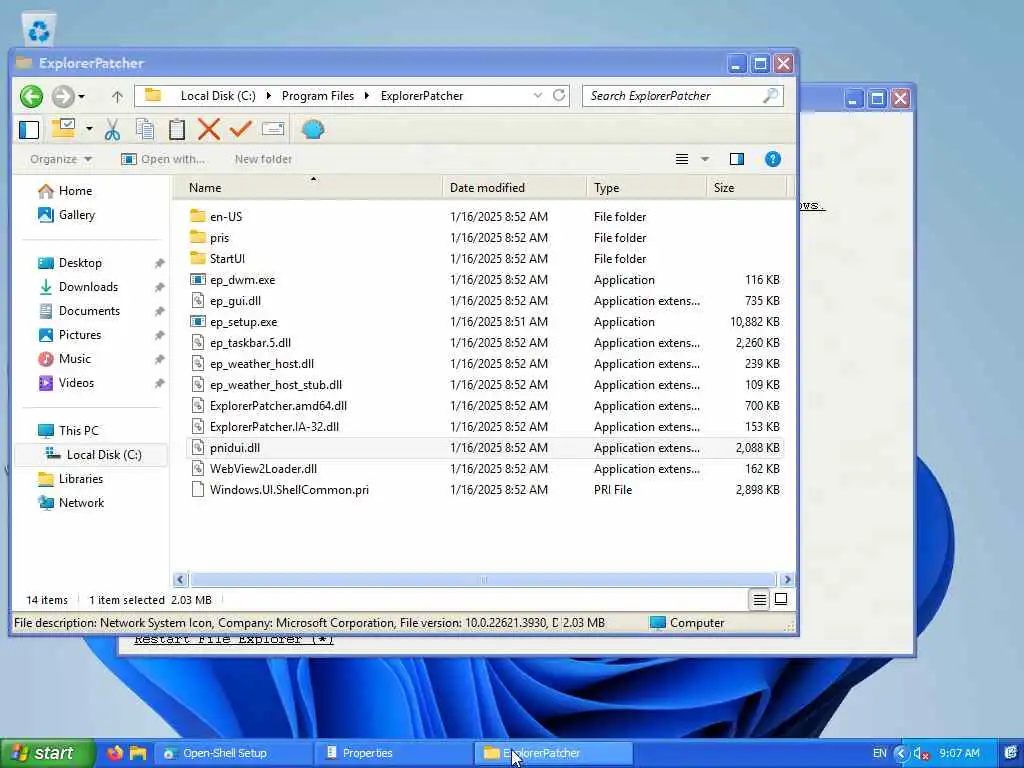Expand the address bar history dropdown

click(537, 95)
